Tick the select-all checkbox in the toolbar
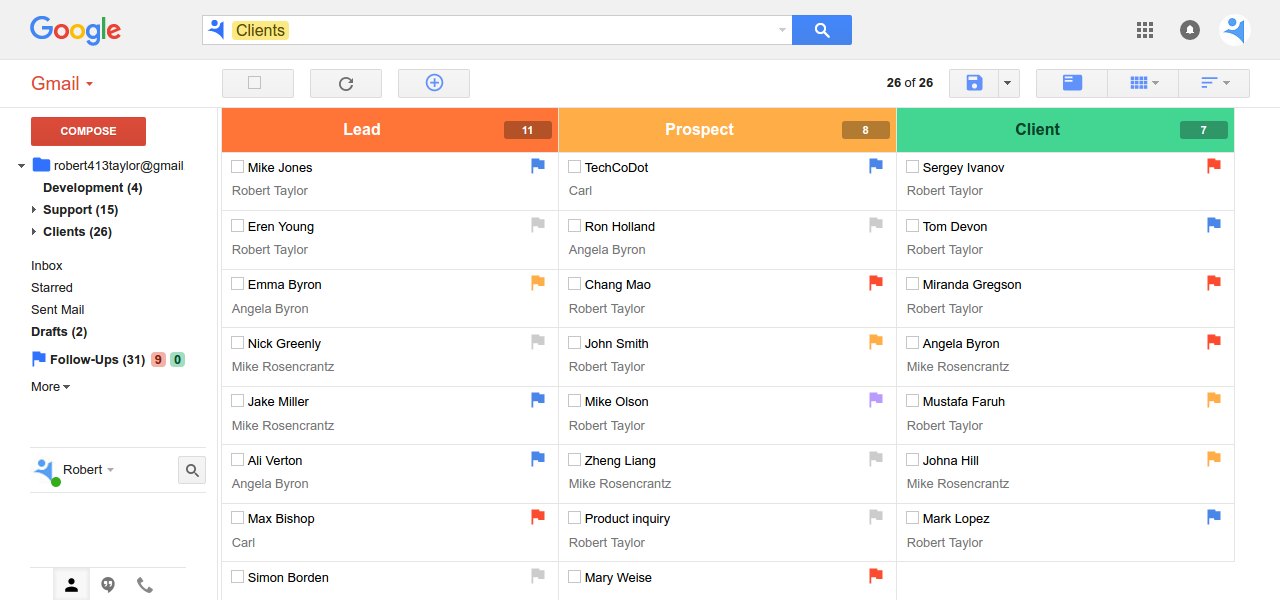Viewport: 1280px width, 600px height. coord(254,83)
